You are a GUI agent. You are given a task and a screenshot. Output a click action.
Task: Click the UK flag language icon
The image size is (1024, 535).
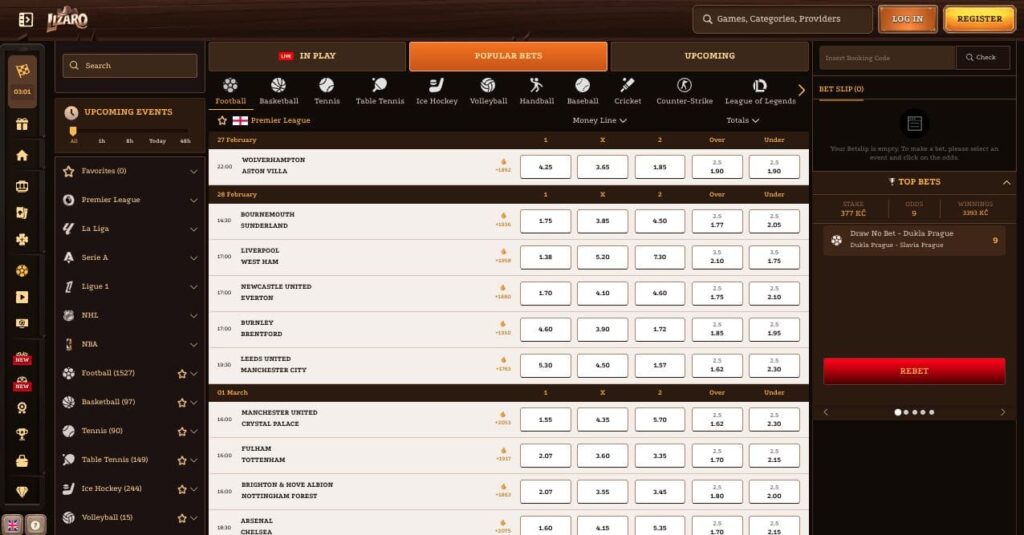[x=12, y=525]
